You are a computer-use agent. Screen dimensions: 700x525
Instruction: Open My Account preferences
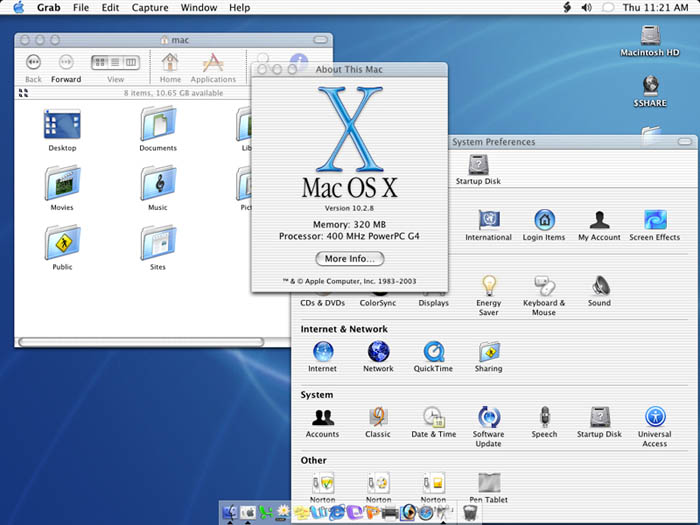(600, 225)
